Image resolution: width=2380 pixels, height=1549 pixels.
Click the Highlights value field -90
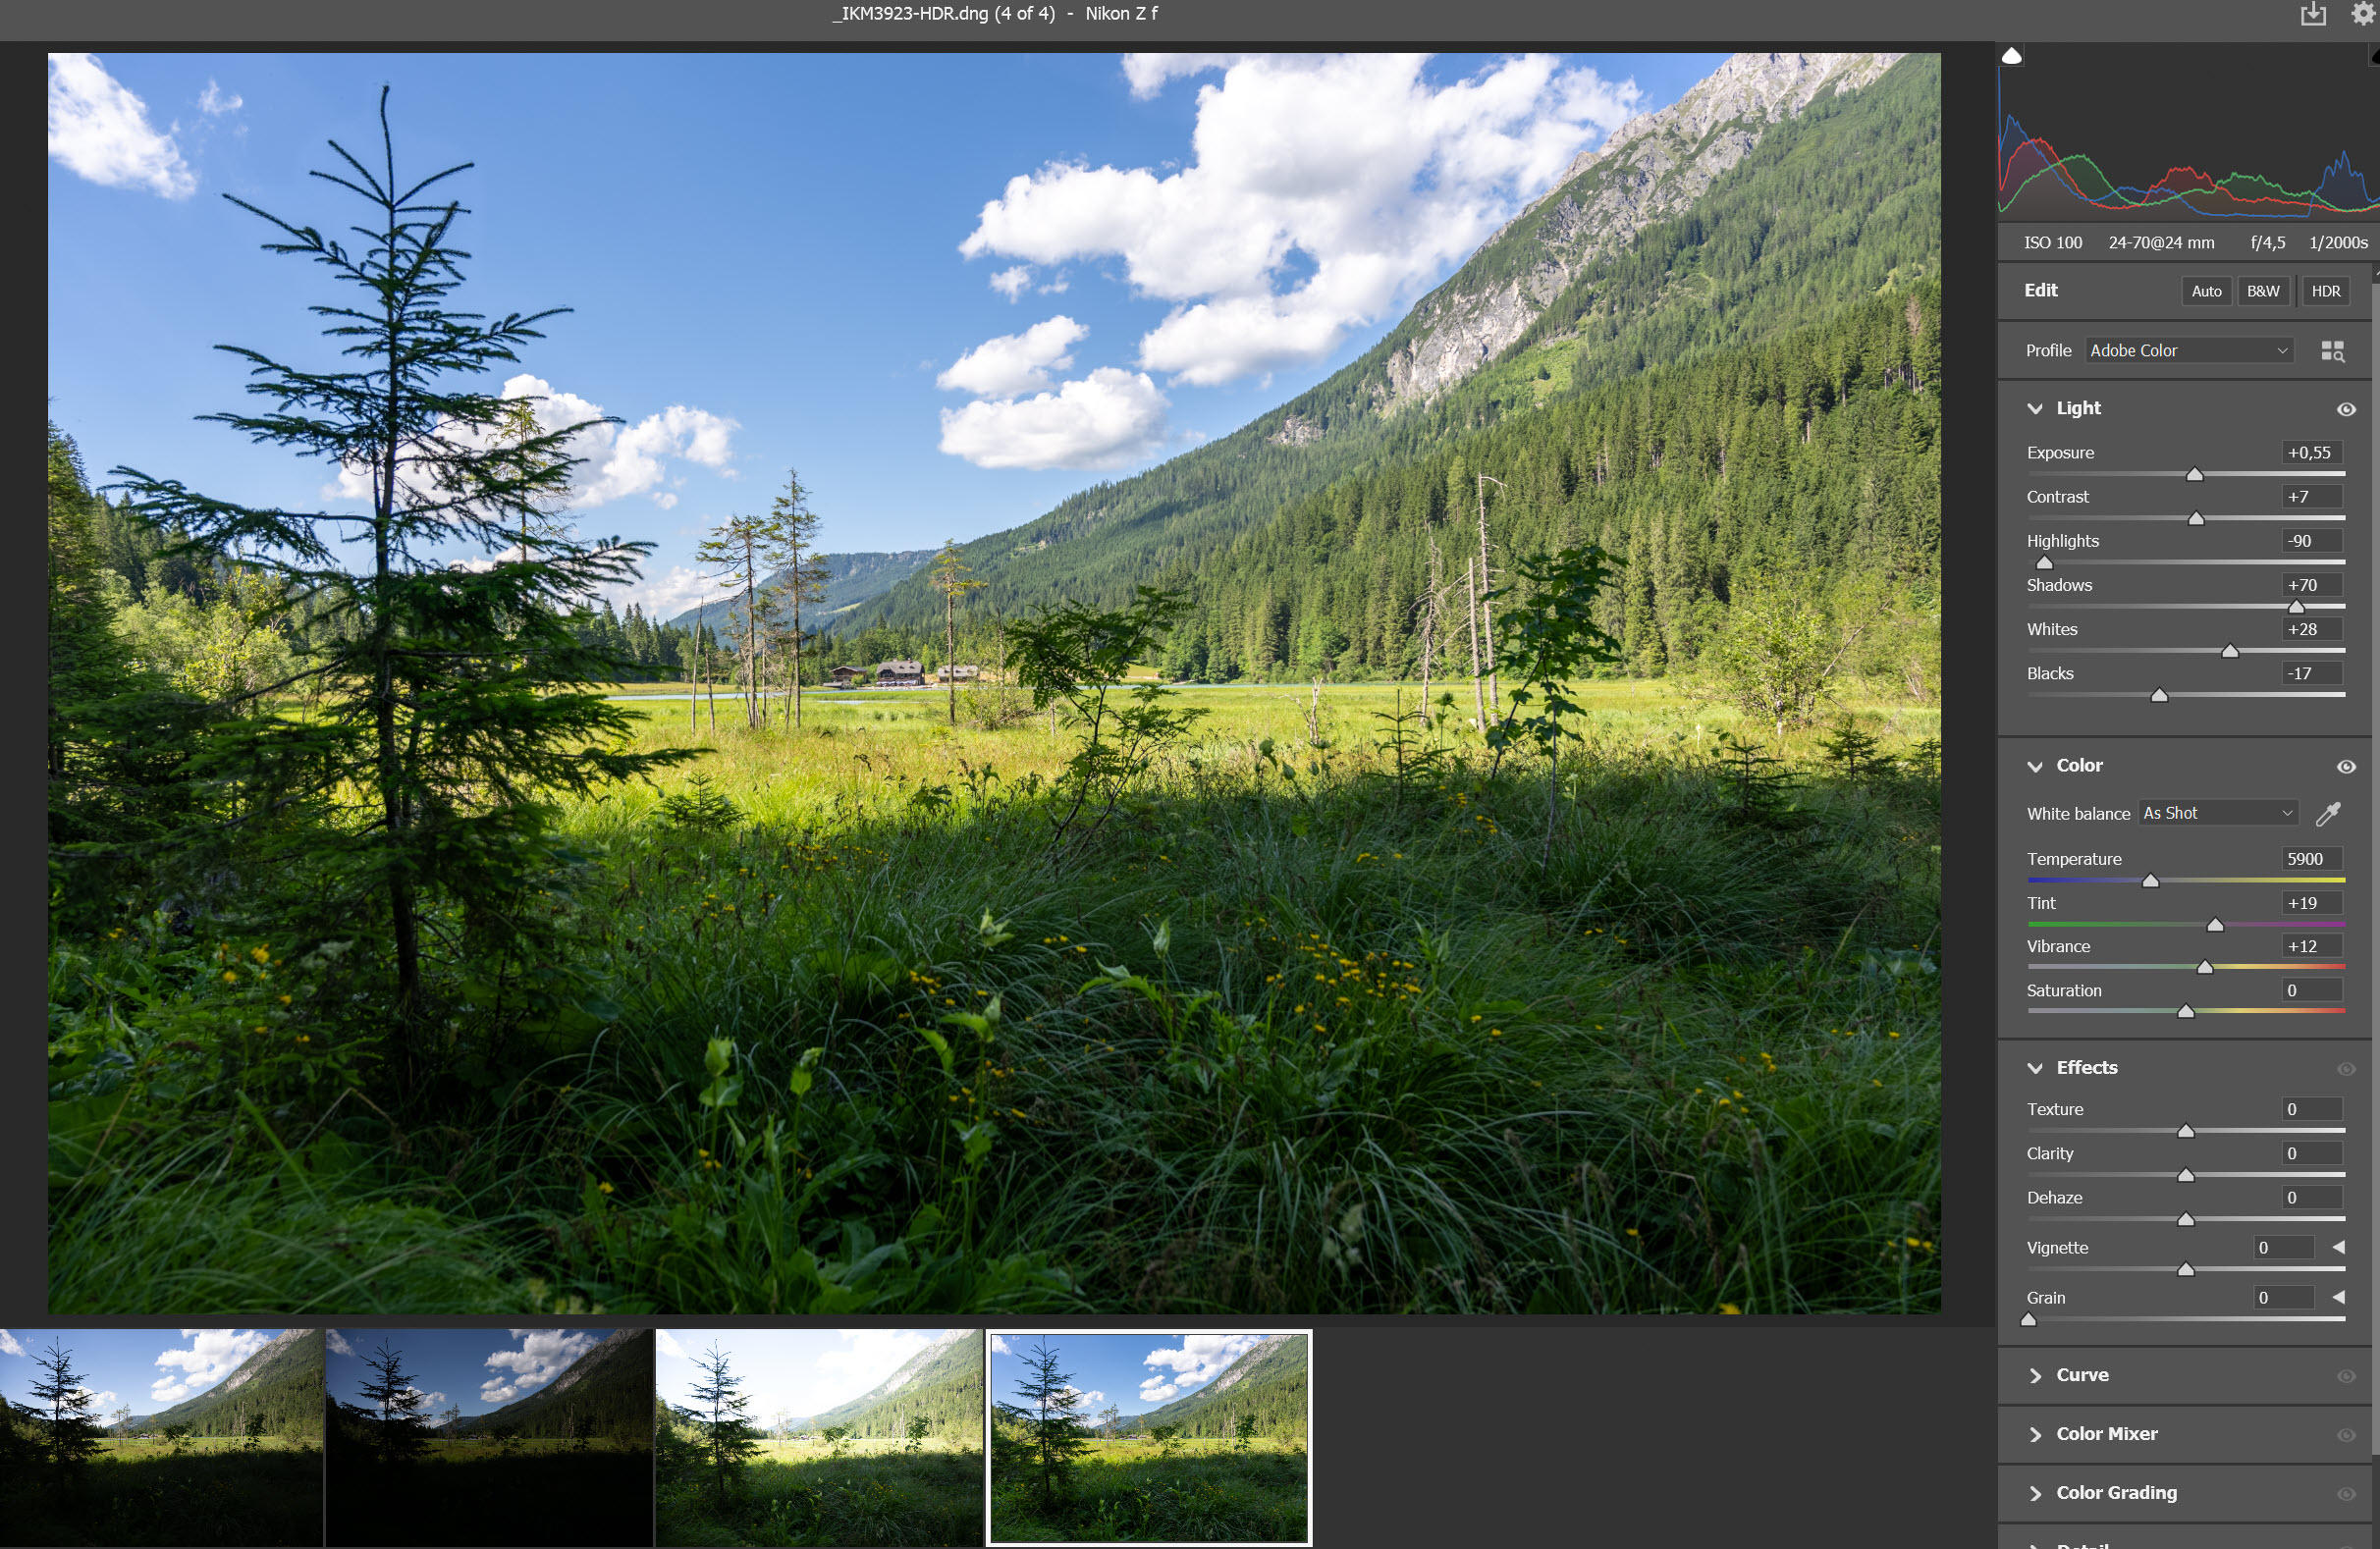2313,541
